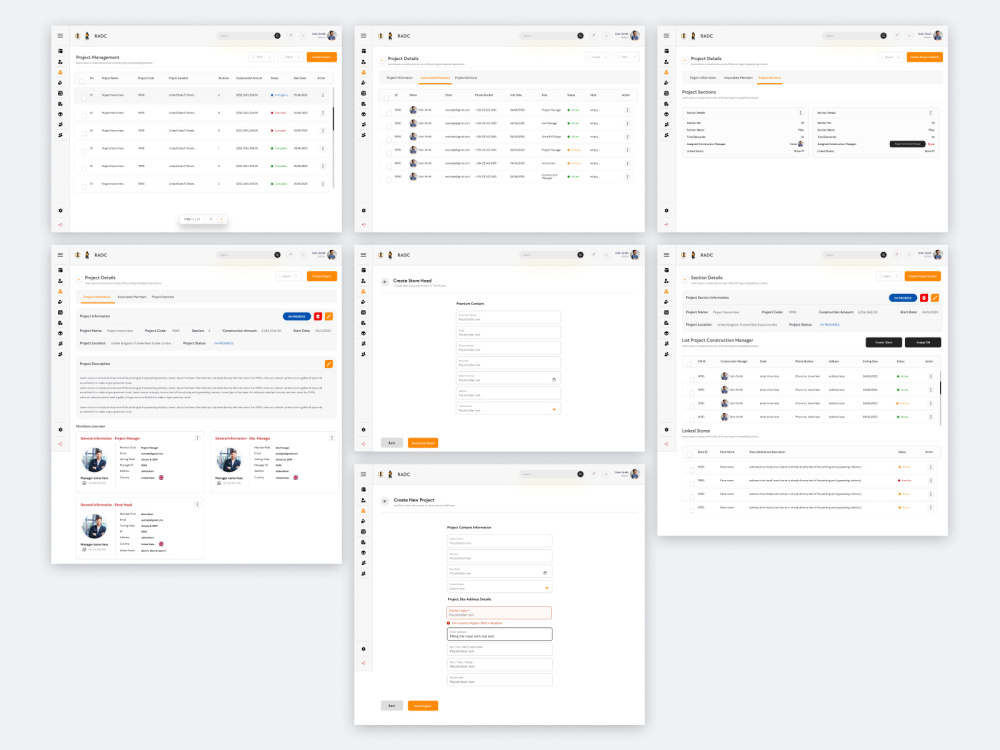Click back arrow beside Create New Project title

click(385, 501)
